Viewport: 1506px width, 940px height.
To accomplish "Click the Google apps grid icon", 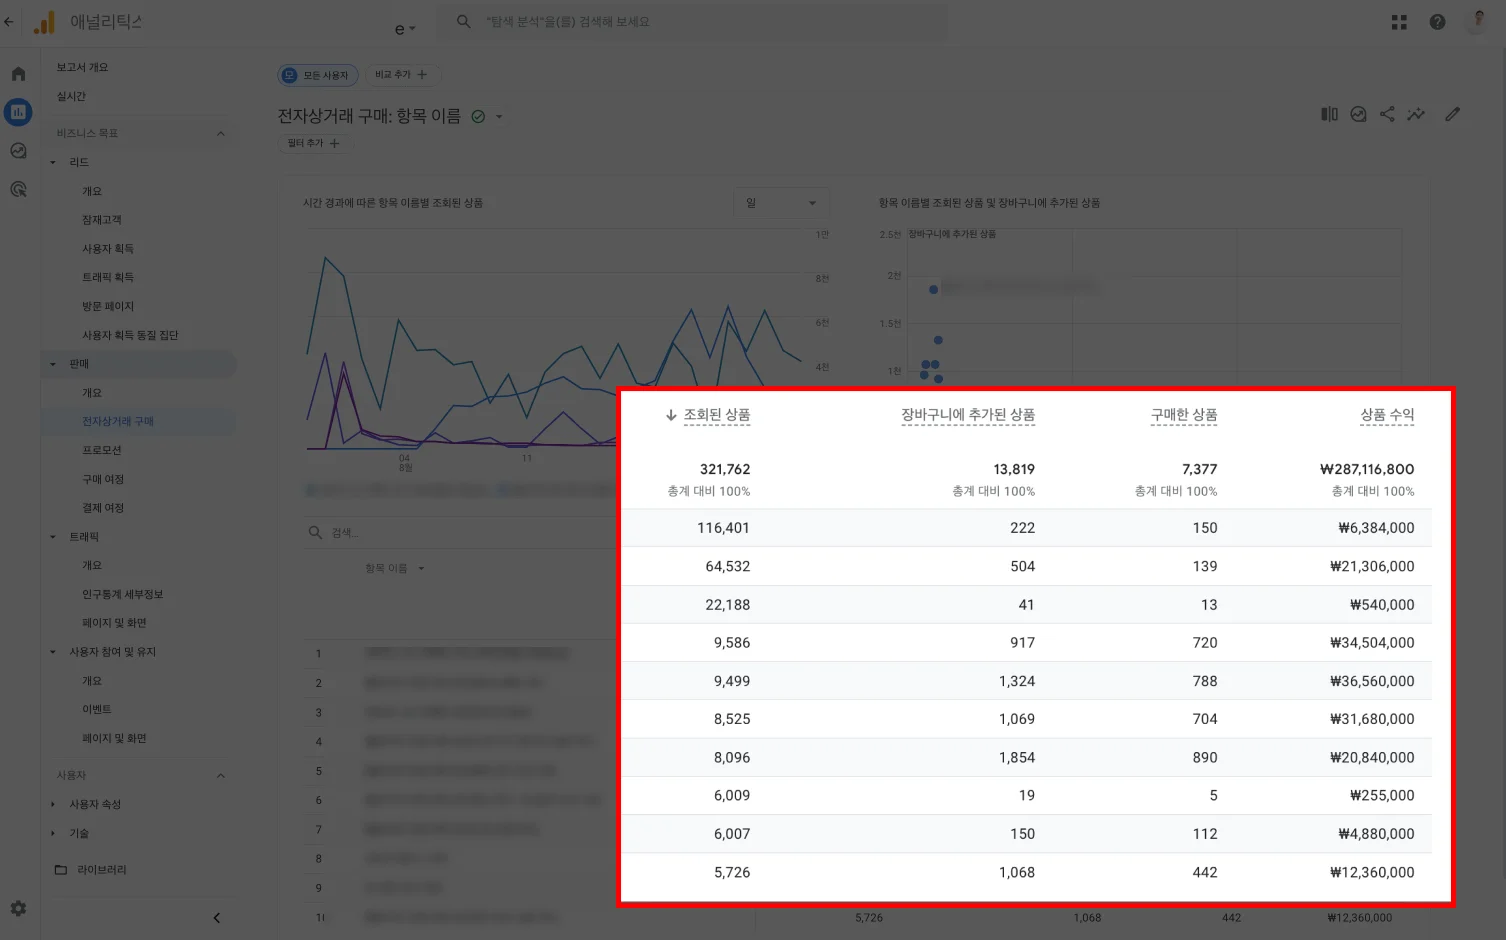I will click(x=1398, y=21).
